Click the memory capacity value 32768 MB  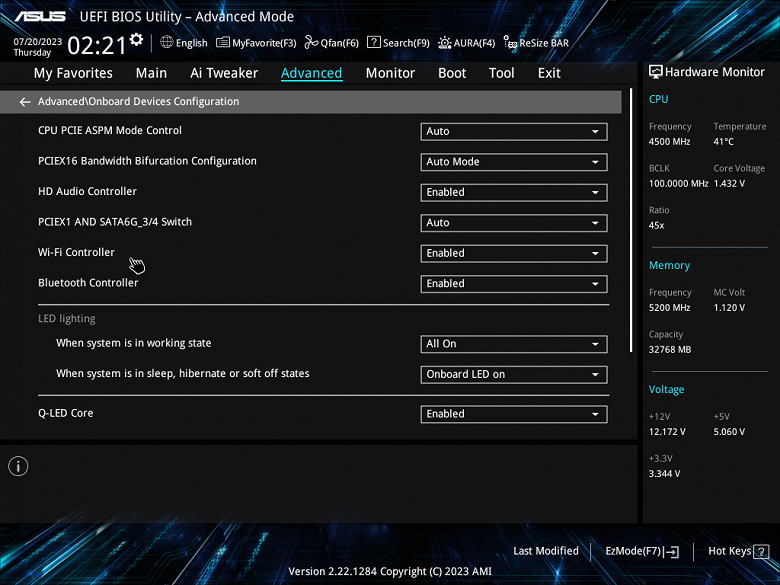click(670, 350)
